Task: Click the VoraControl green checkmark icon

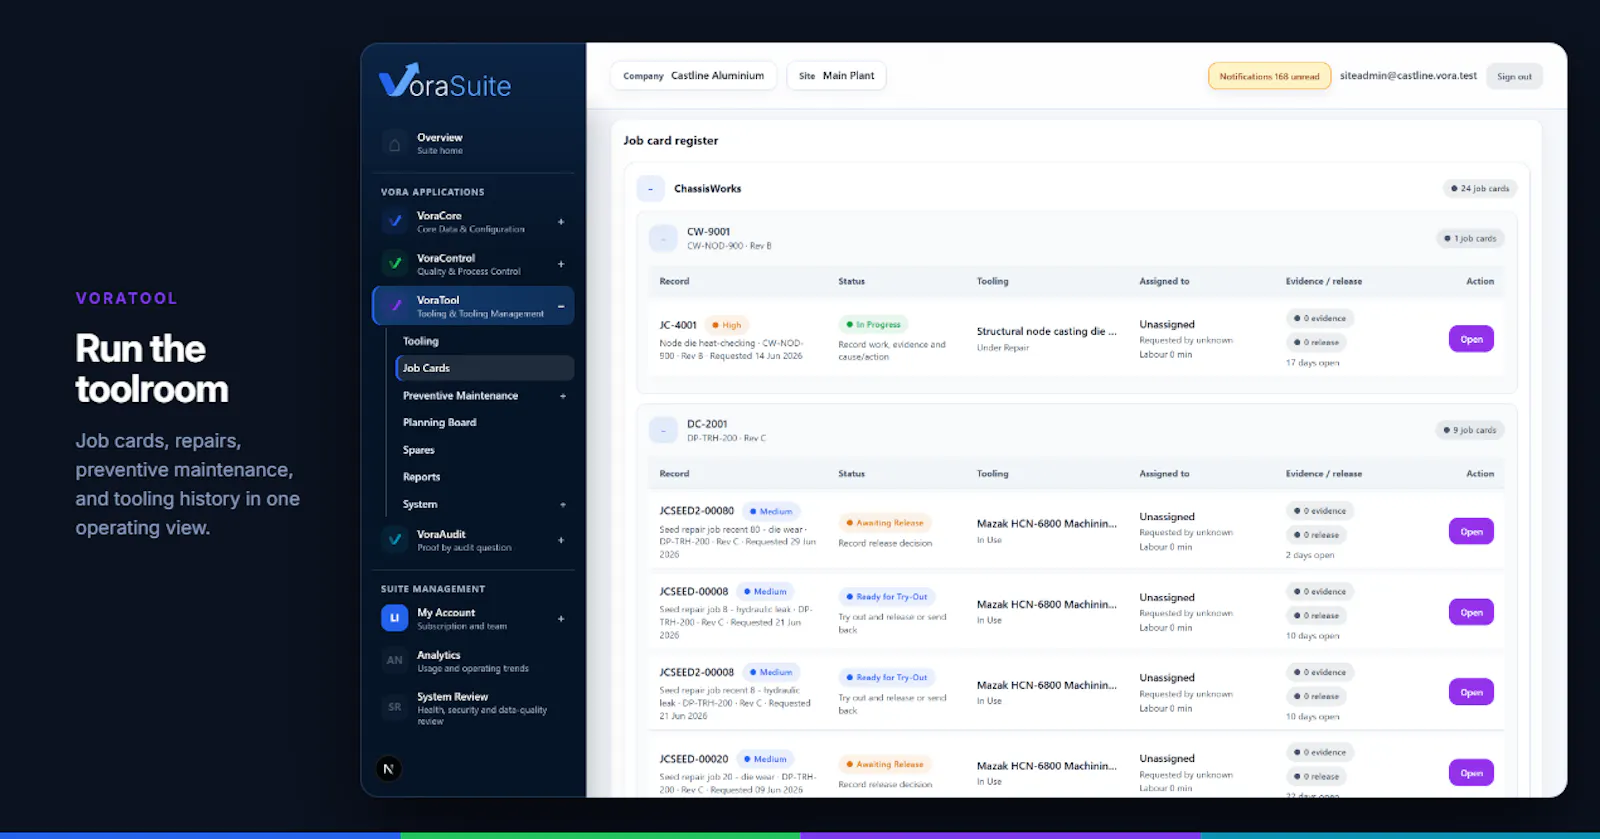Action: [395, 264]
